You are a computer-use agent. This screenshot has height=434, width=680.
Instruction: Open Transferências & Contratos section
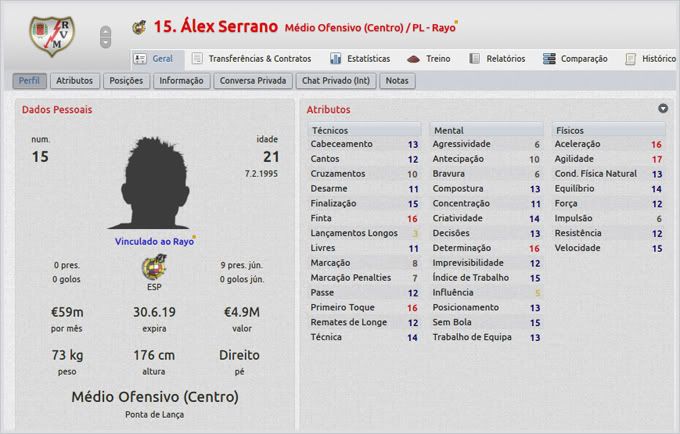[250, 59]
